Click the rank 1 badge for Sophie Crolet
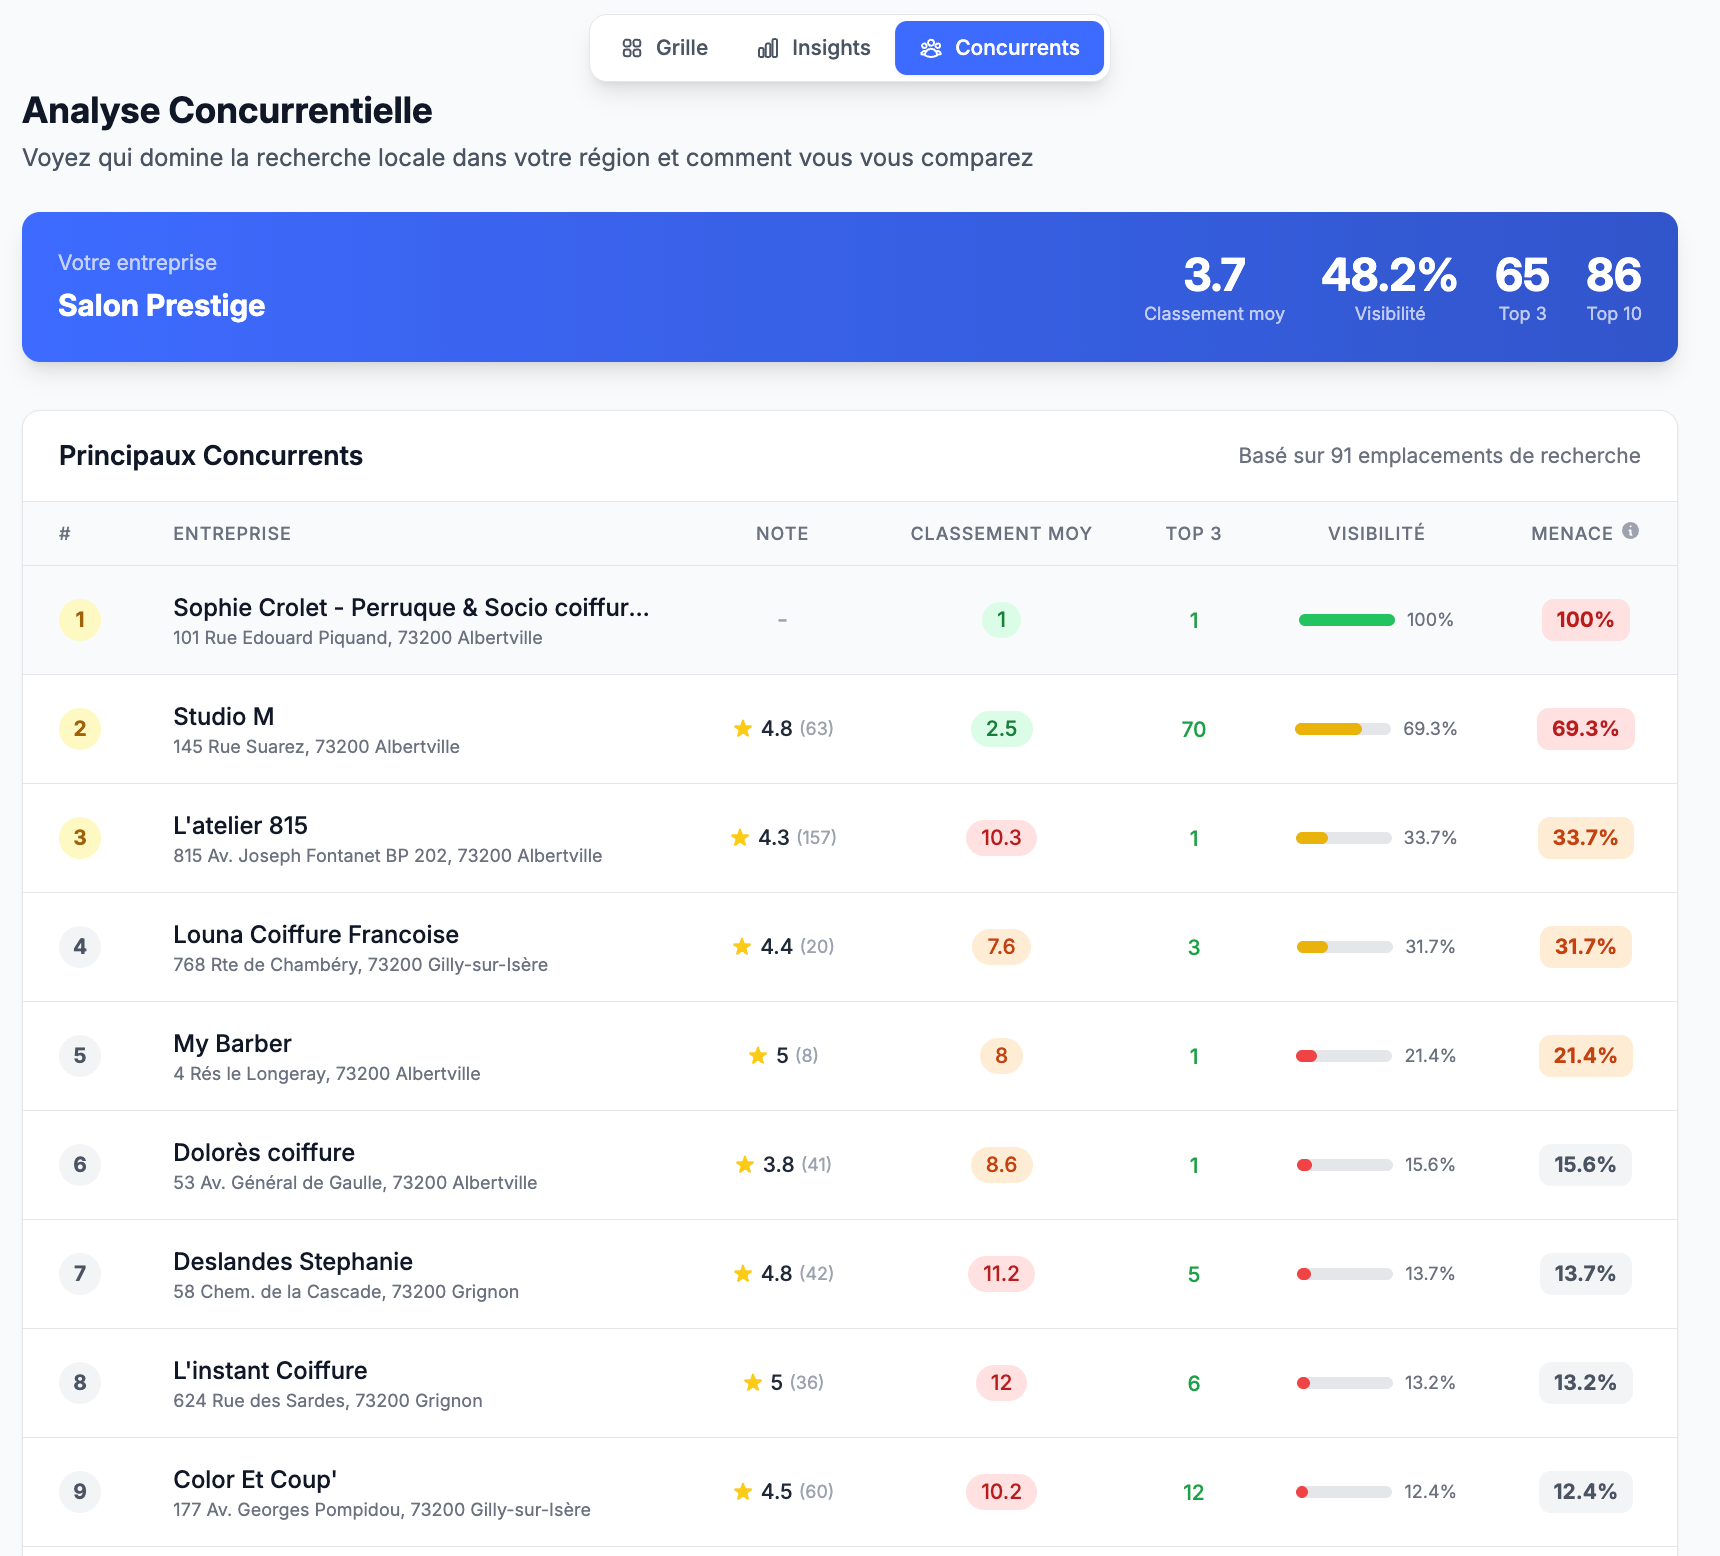Viewport: 1720px width, 1556px height. click(80, 620)
